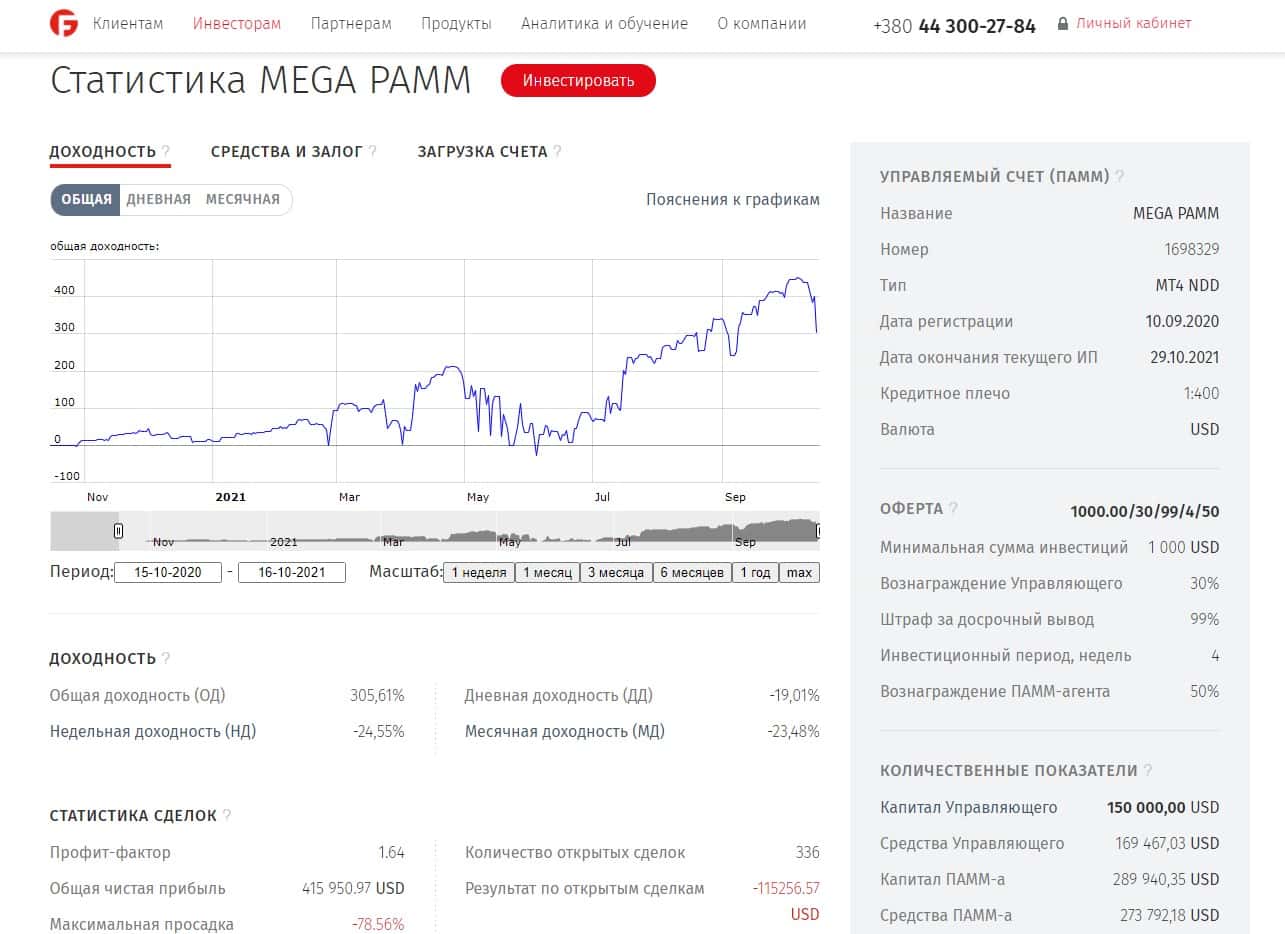
Task: Click the red Инвестировать button
Action: [x=578, y=81]
